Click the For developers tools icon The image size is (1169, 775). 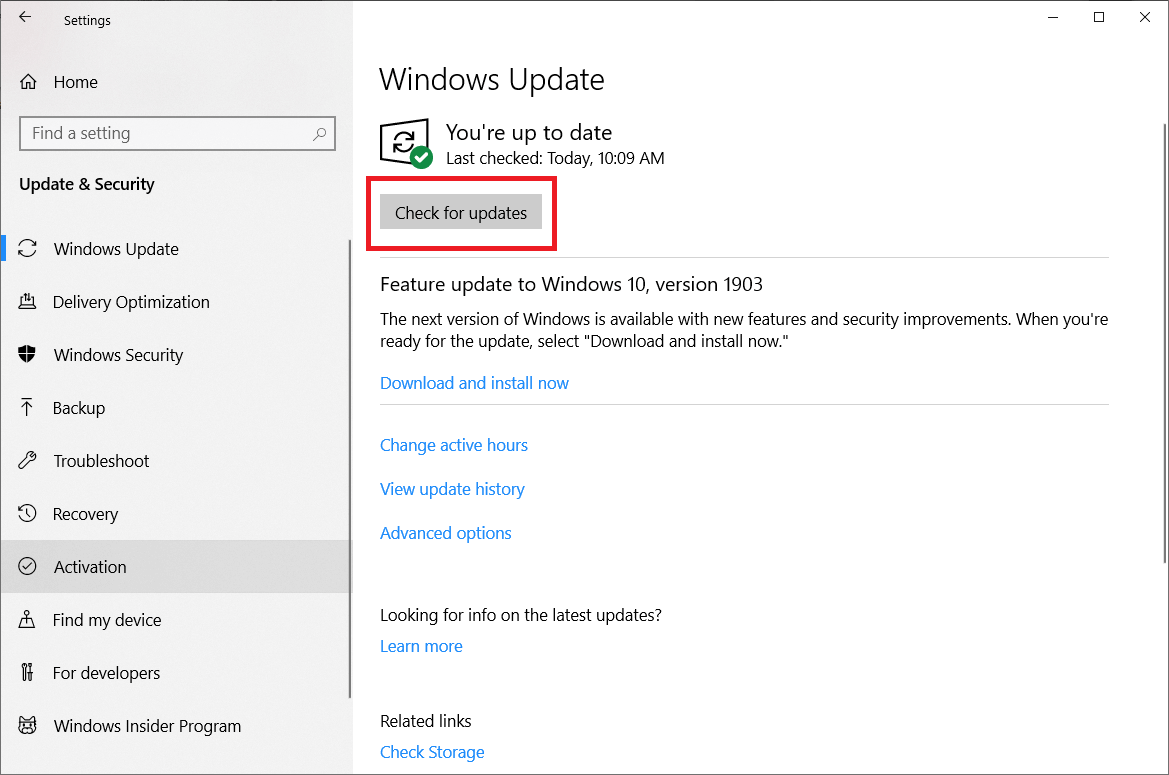(28, 672)
